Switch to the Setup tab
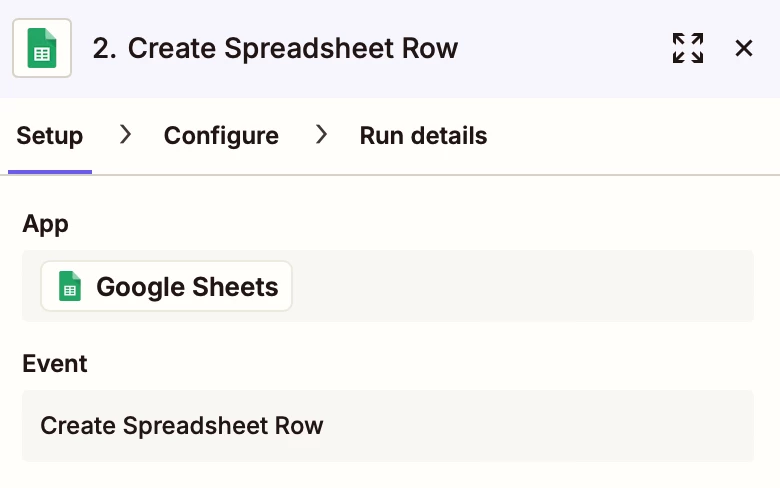The image size is (780, 488). coord(50,136)
